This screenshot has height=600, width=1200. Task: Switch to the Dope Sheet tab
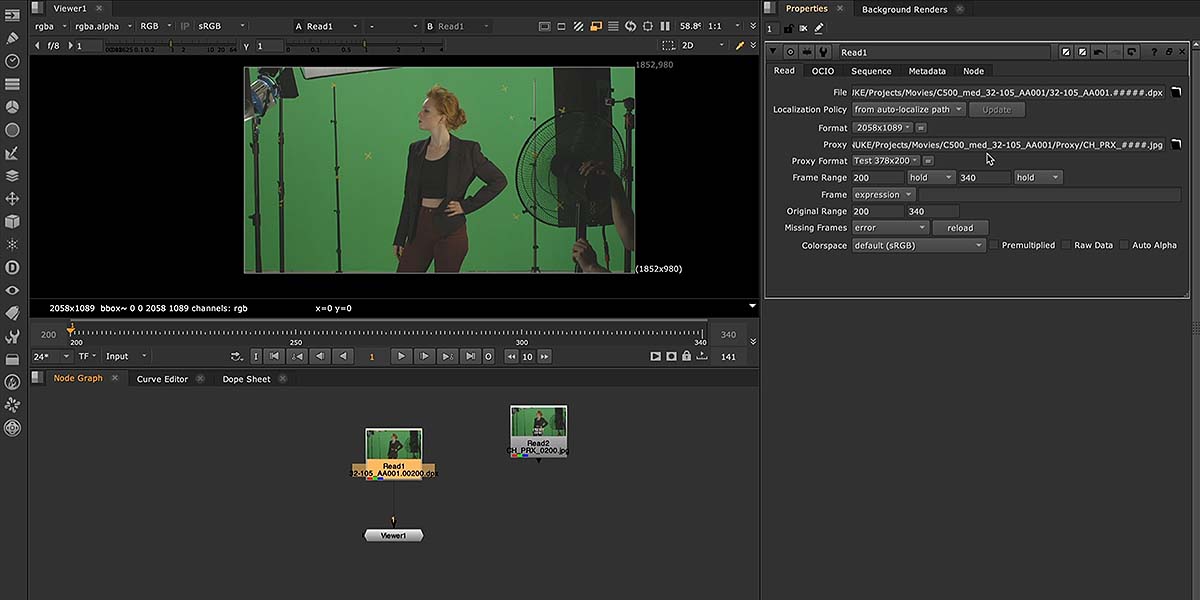(x=246, y=379)
